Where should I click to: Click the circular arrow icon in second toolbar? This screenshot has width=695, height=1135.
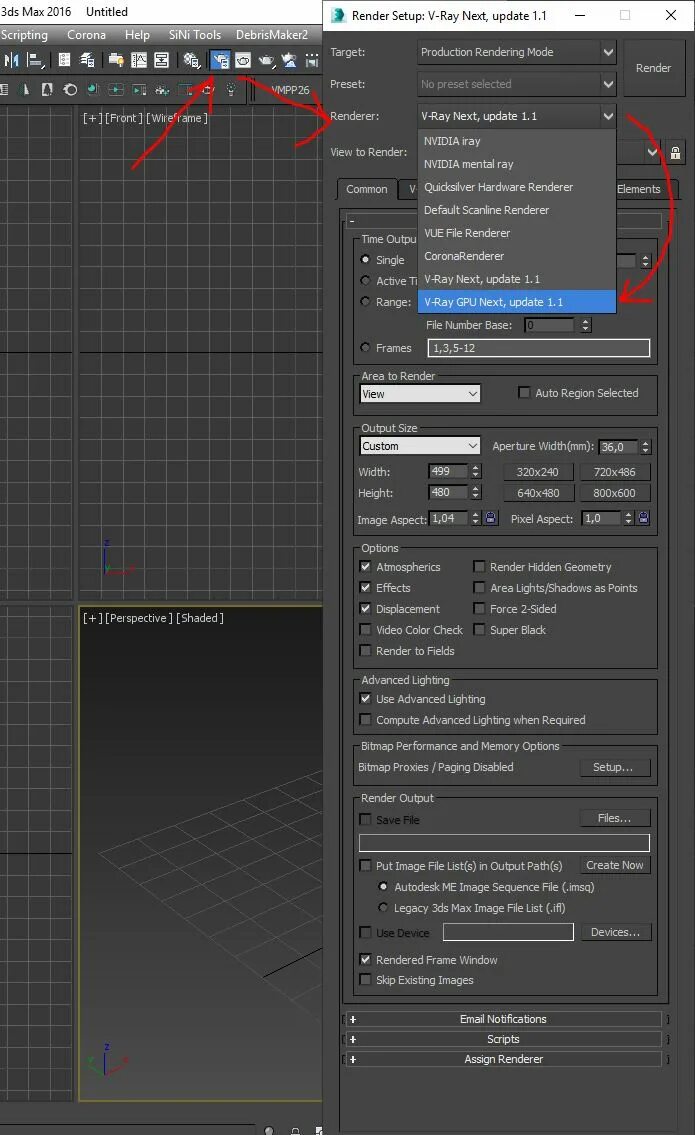click(x=70, y=90)
